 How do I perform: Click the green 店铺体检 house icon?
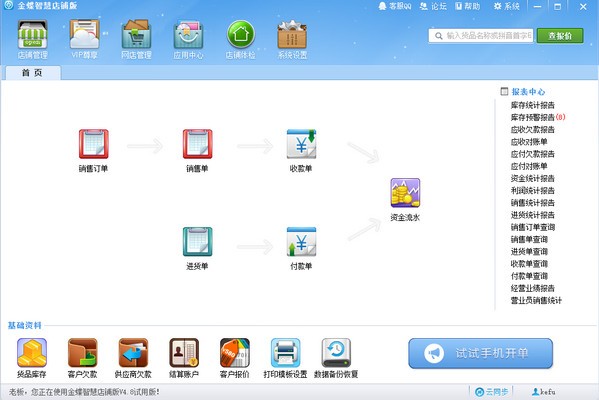240,34
